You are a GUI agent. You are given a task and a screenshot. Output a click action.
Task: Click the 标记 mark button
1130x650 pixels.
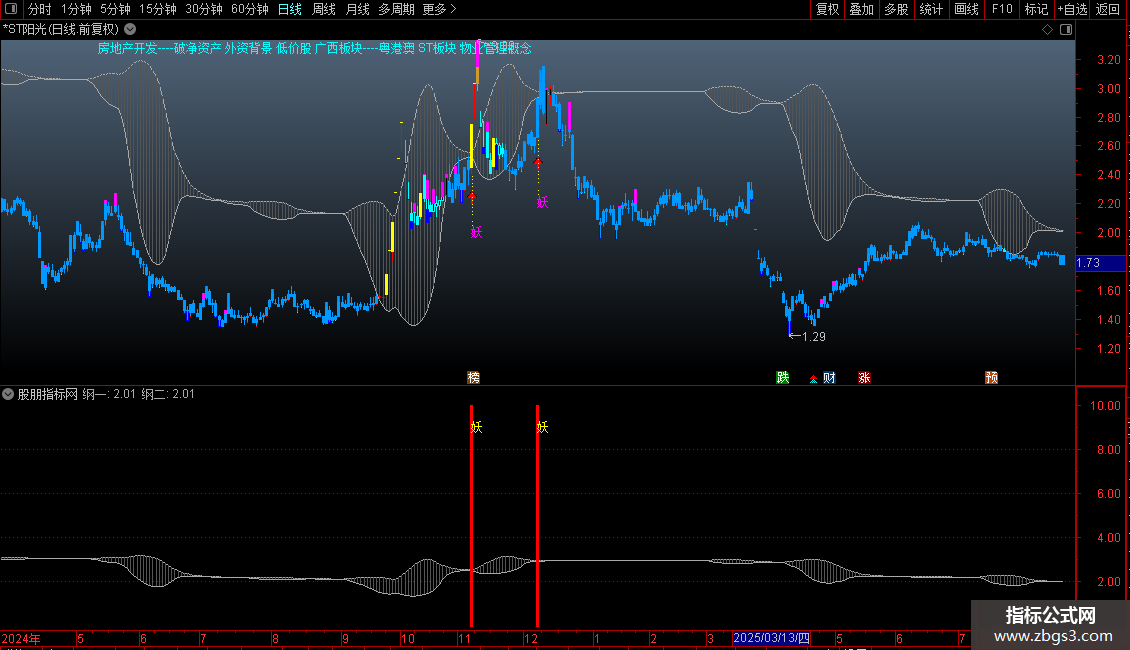tap(1036, 9)
